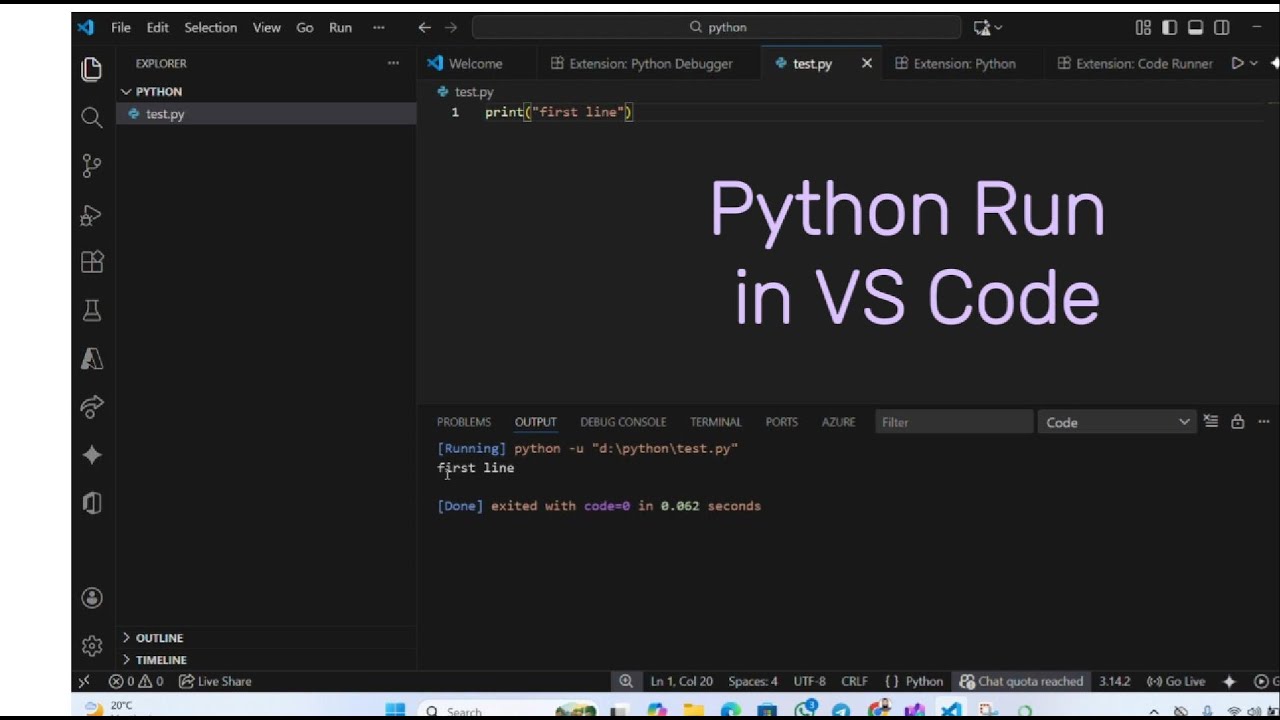Viewport: 1280px width, 720px height.
Task: Open the Go menu
Action: (305, 28)
